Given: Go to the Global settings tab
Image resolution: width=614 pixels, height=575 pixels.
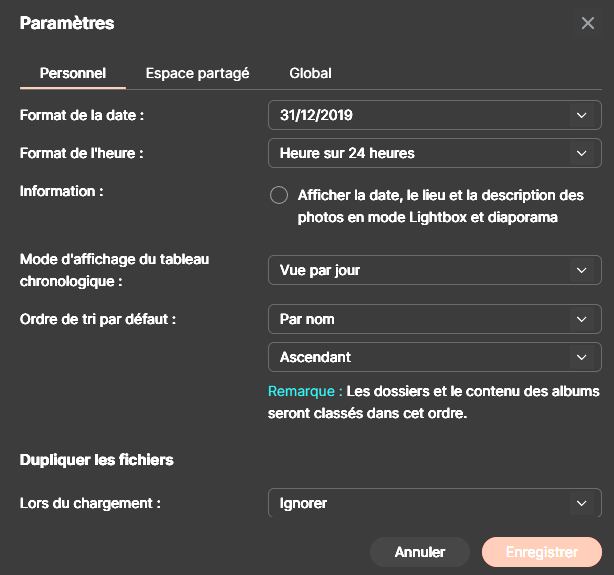Looking at the screenshot, I should point(310,73).
